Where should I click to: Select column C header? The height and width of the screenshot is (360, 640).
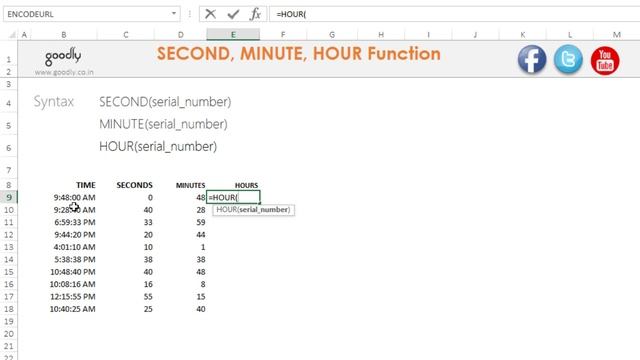tap(126, 35)
